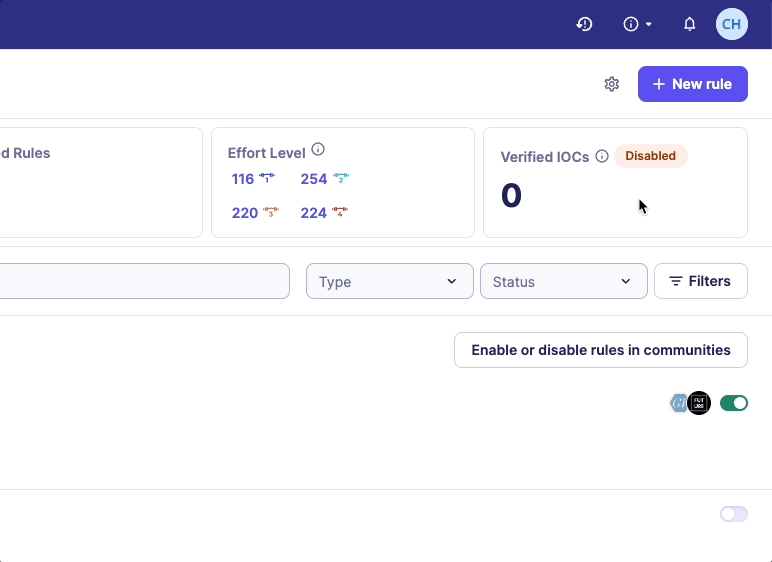Select effort level 3 count of 220
Screen dimensions: 772x562
[x=245, y=212]
